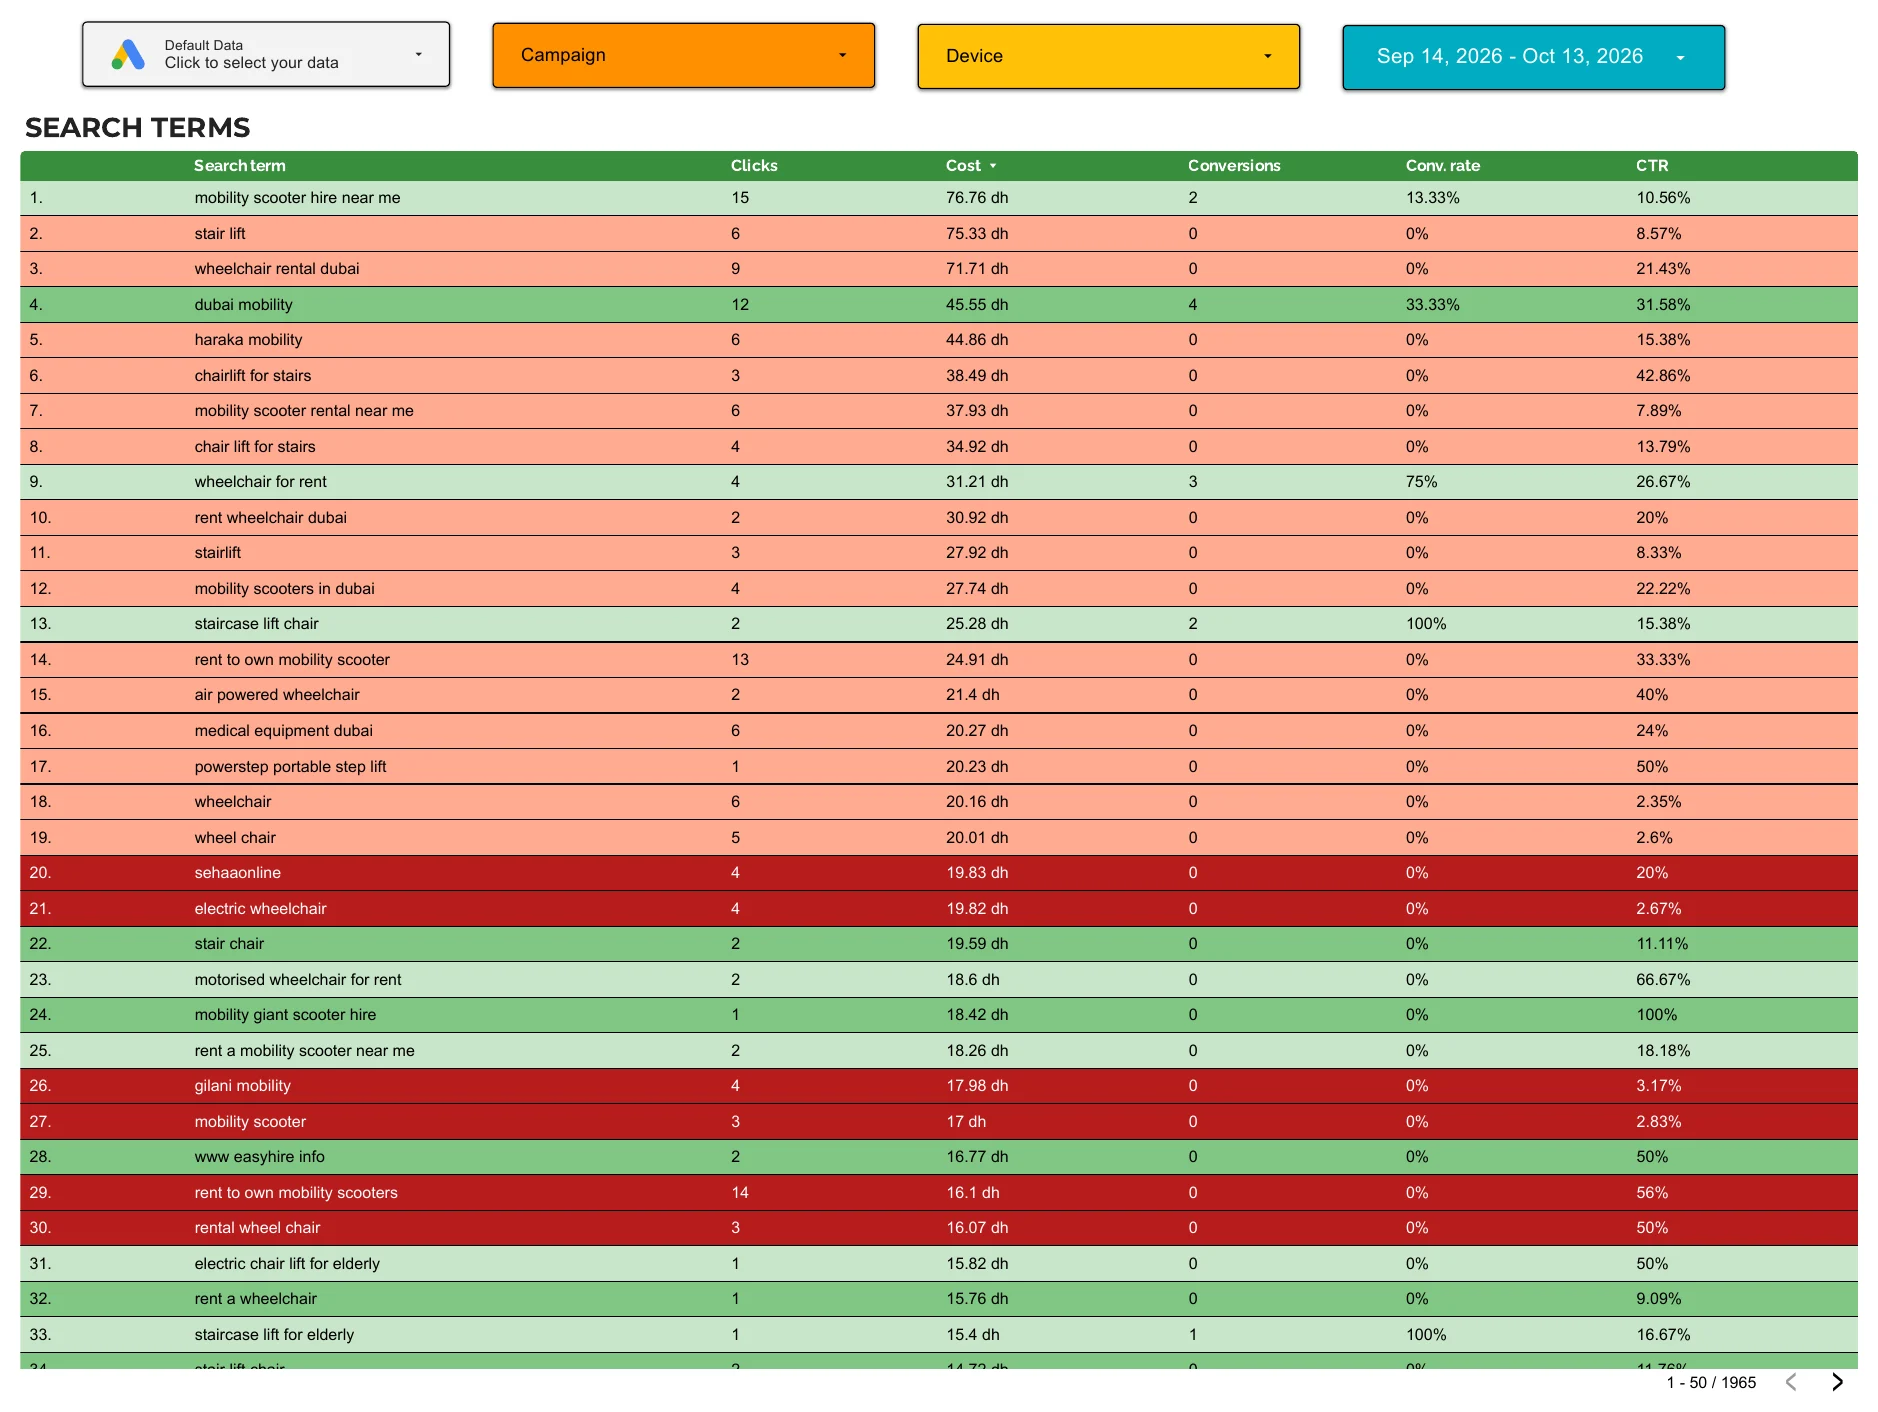Click 'rent a mobility scooter near me'
This screenshot has height=1412, width=1878.
305,1051
